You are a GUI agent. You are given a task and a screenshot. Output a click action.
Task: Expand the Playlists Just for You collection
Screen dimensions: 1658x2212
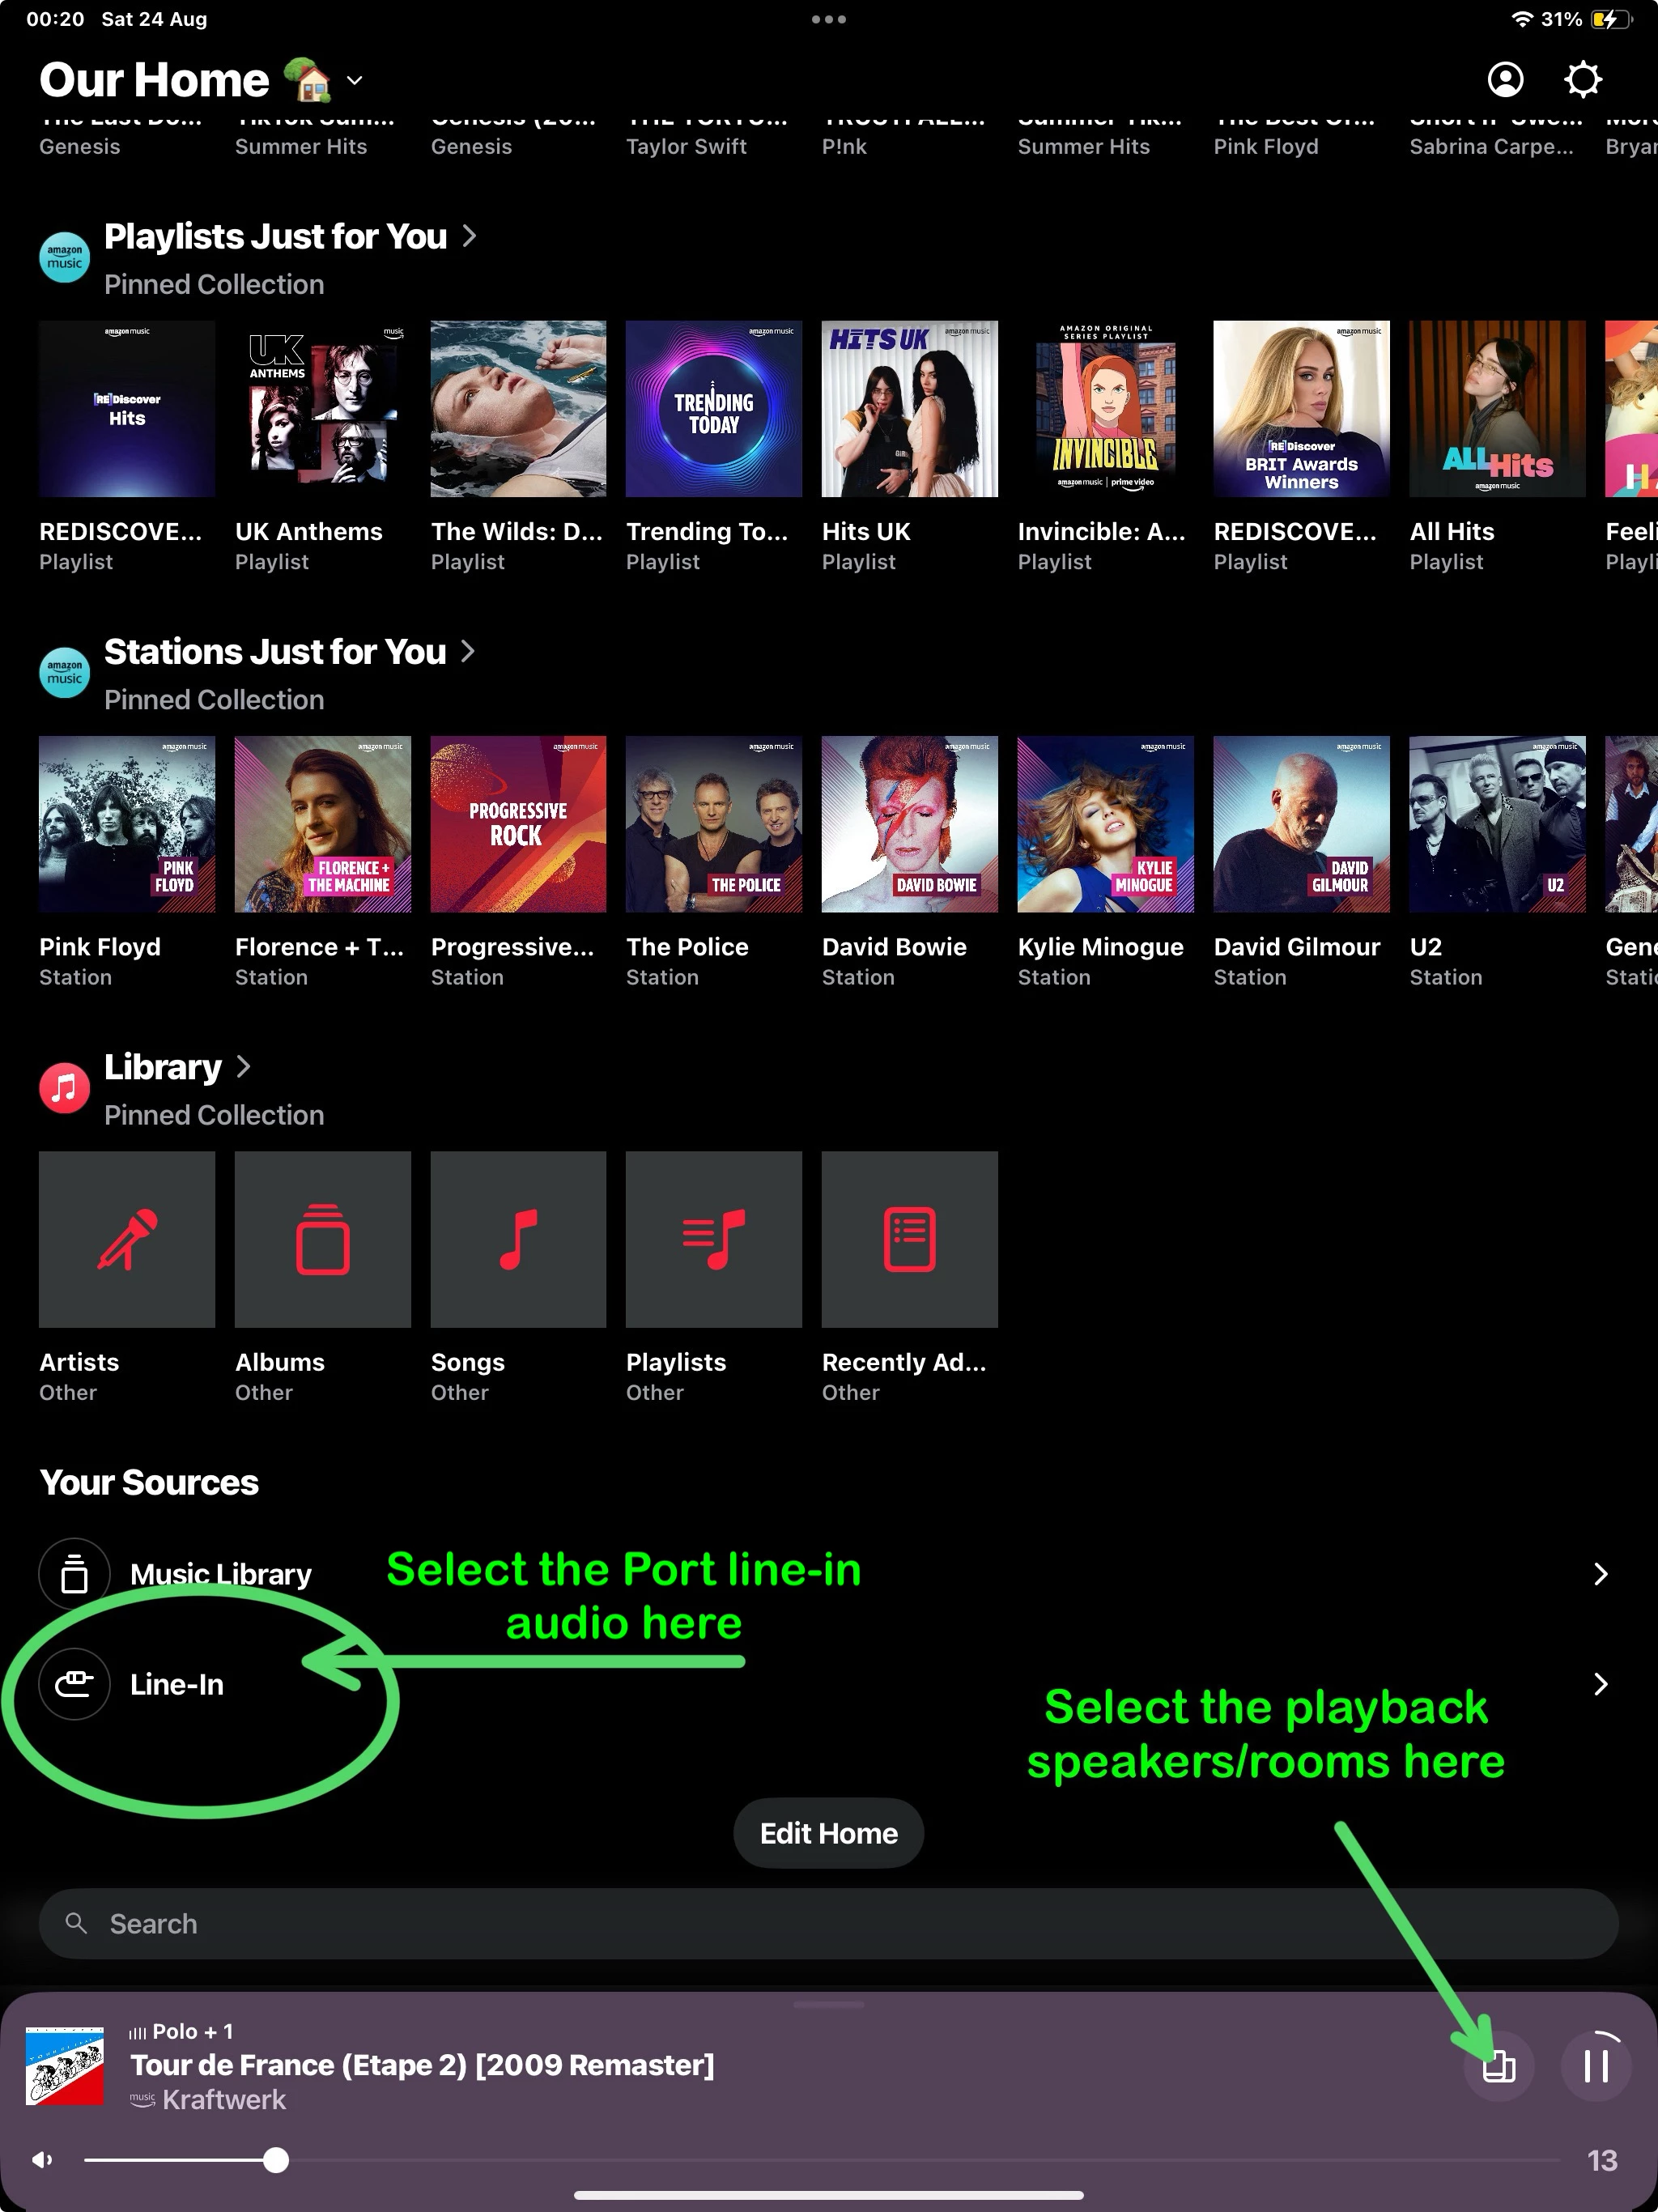(469, 236)
